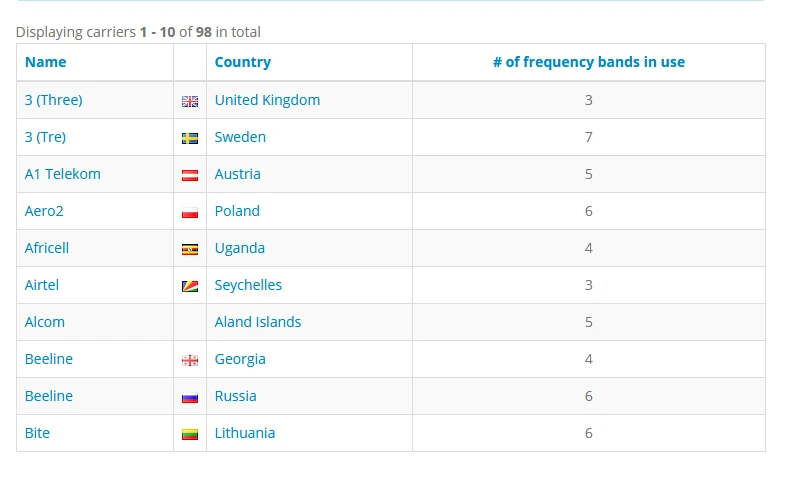Select the Lithuania country link

coord(245,433)
